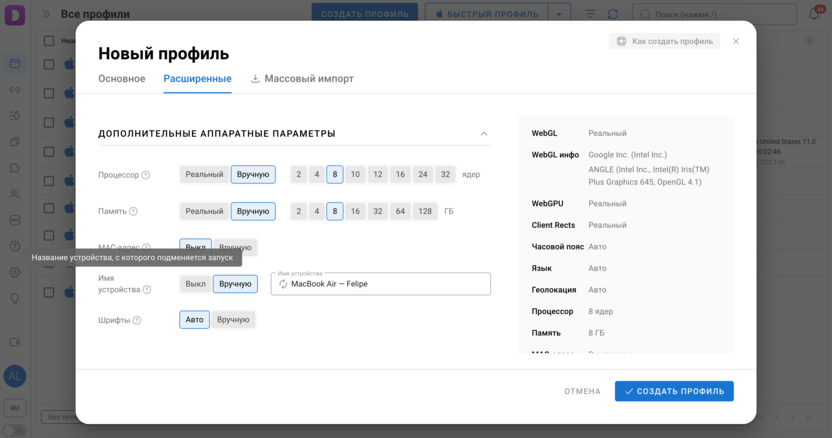Image resolution: width=832 pixels, height=438 pixels.
Task: Set Процессор mode to Реальный
Action: point(204,175)
